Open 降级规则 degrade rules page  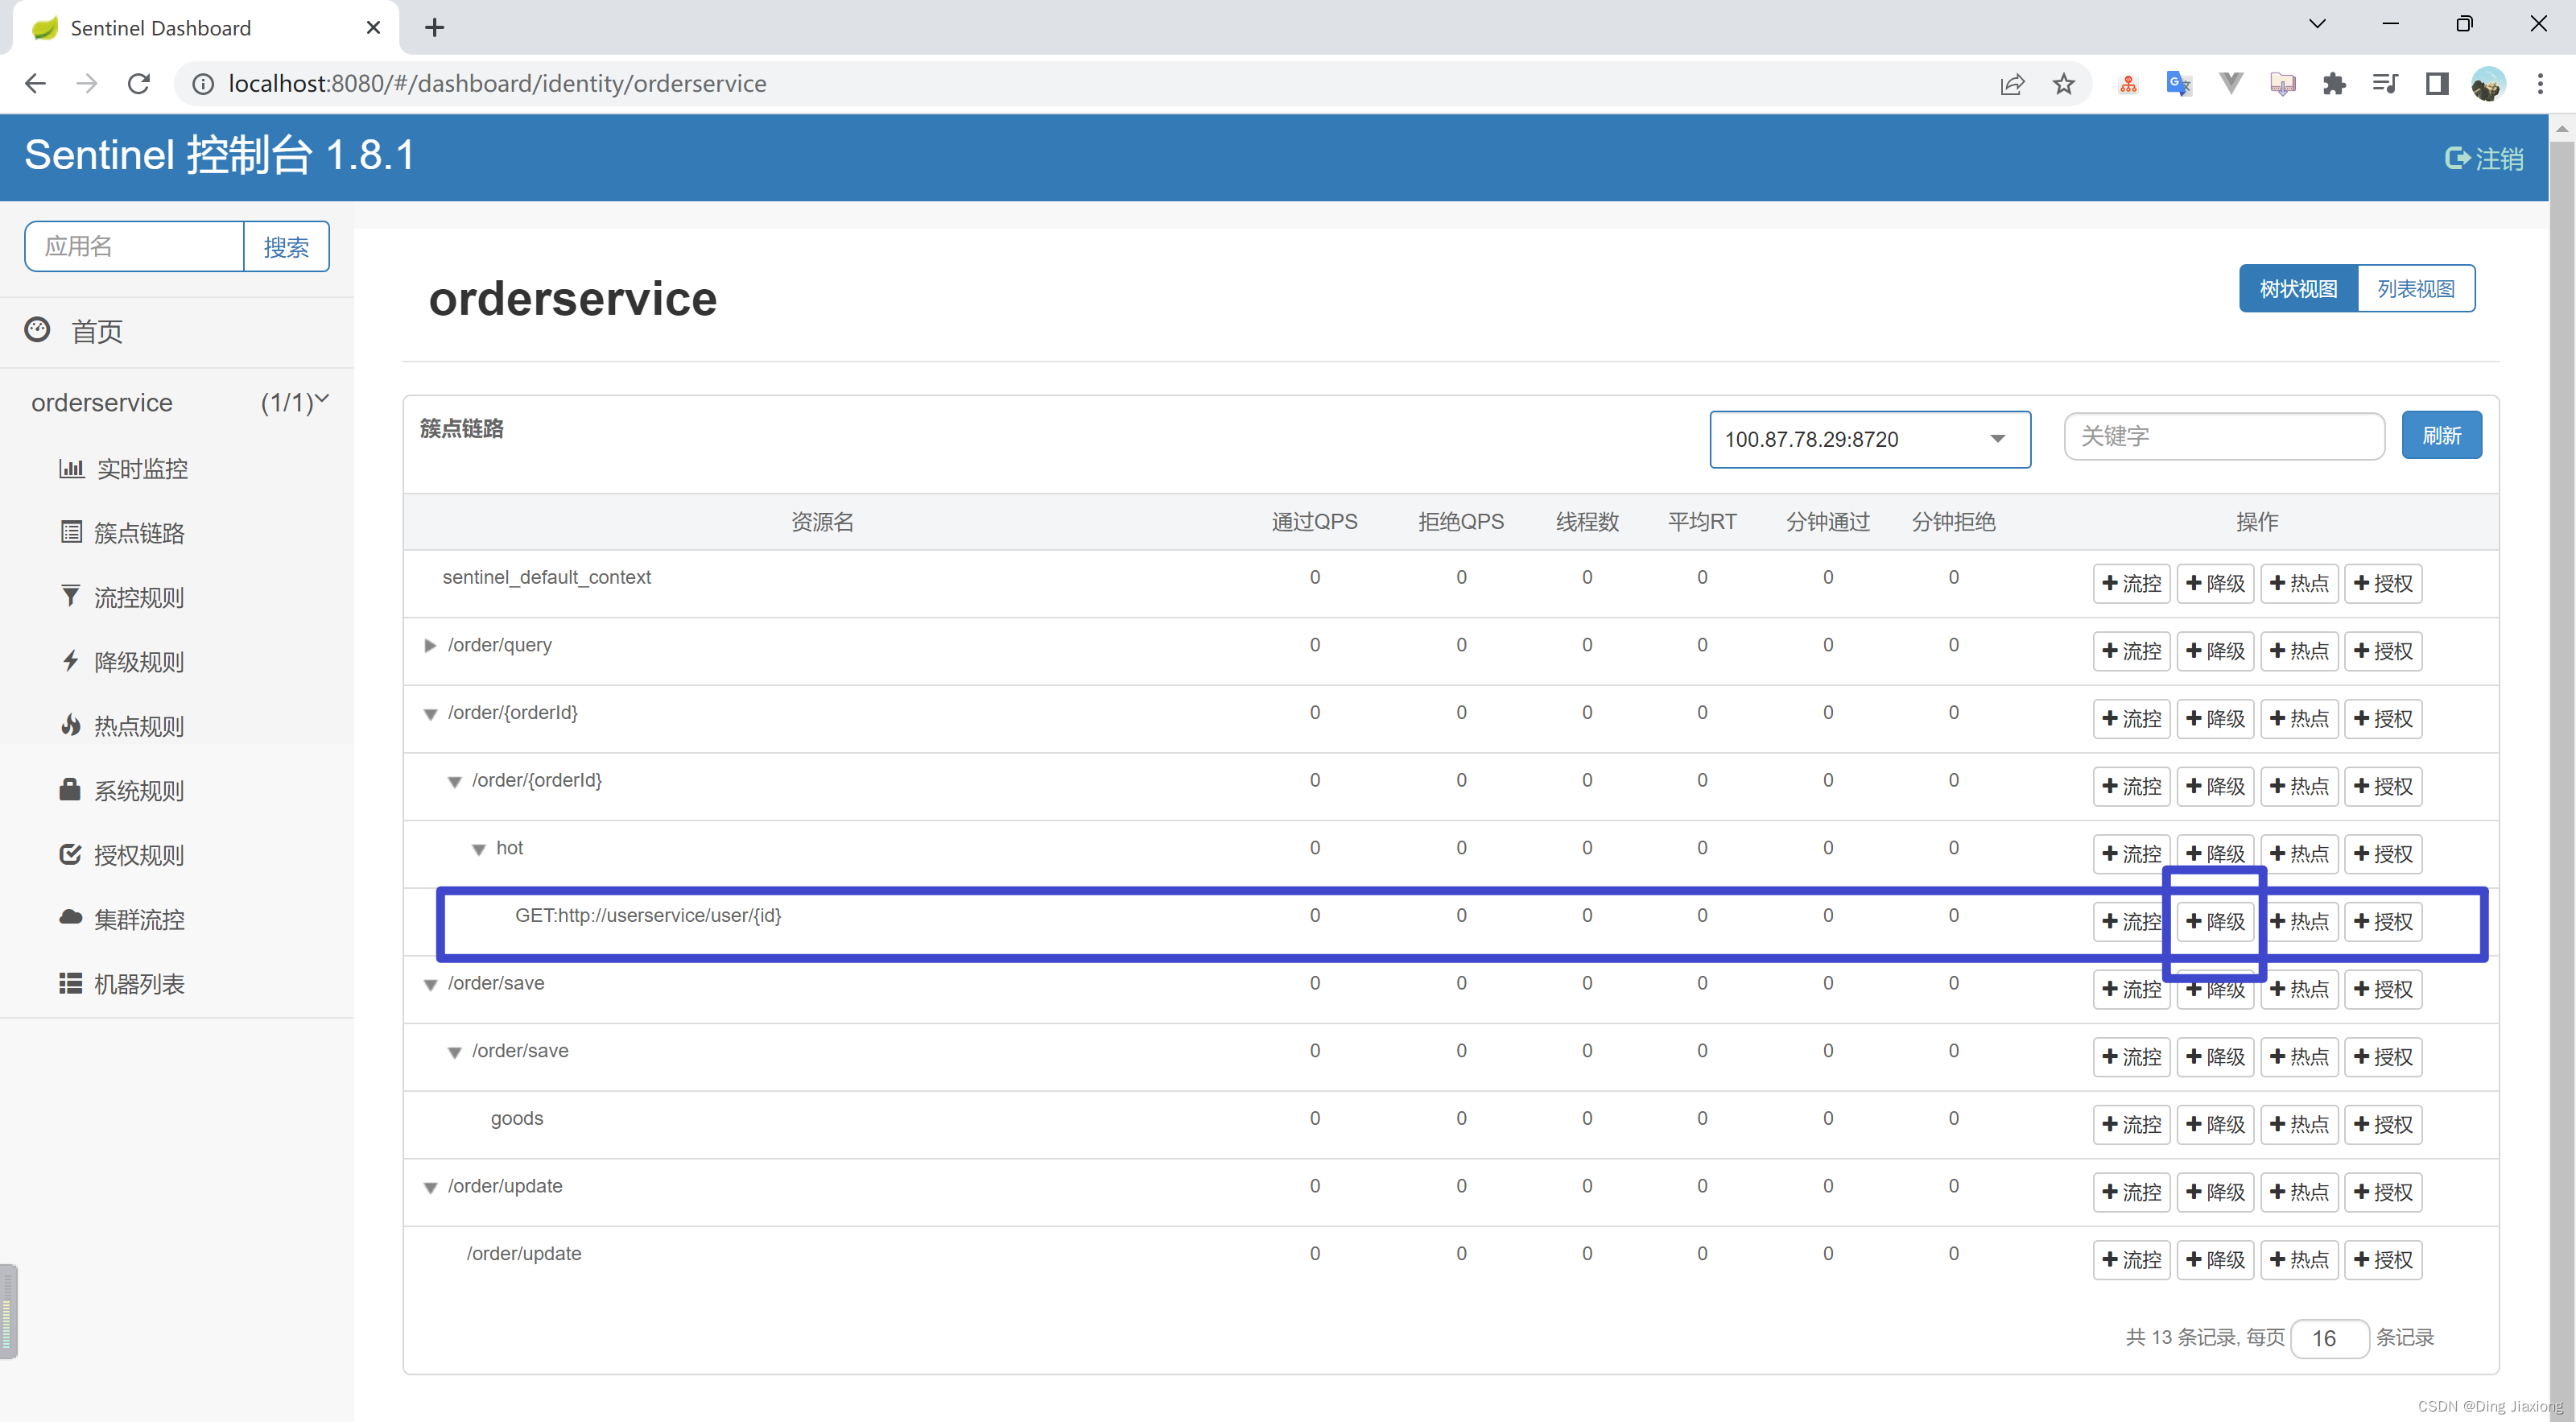point(138,662)
